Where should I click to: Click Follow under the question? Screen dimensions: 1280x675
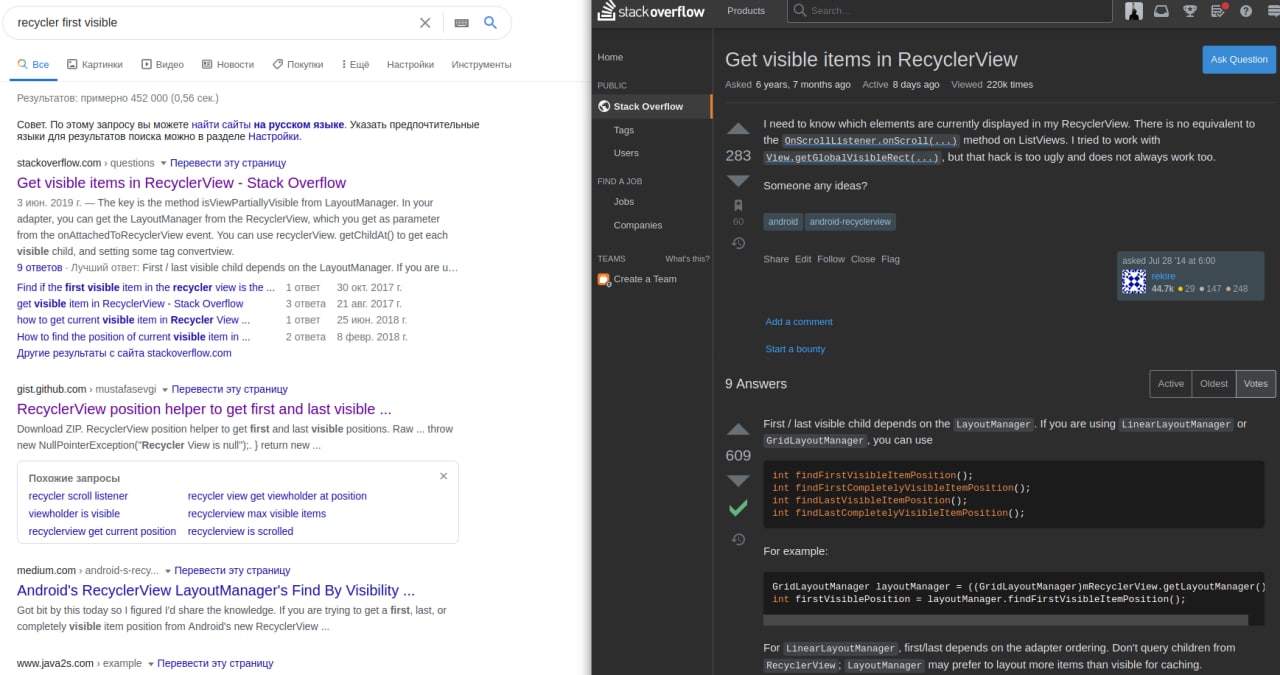[x=831, y=259]
